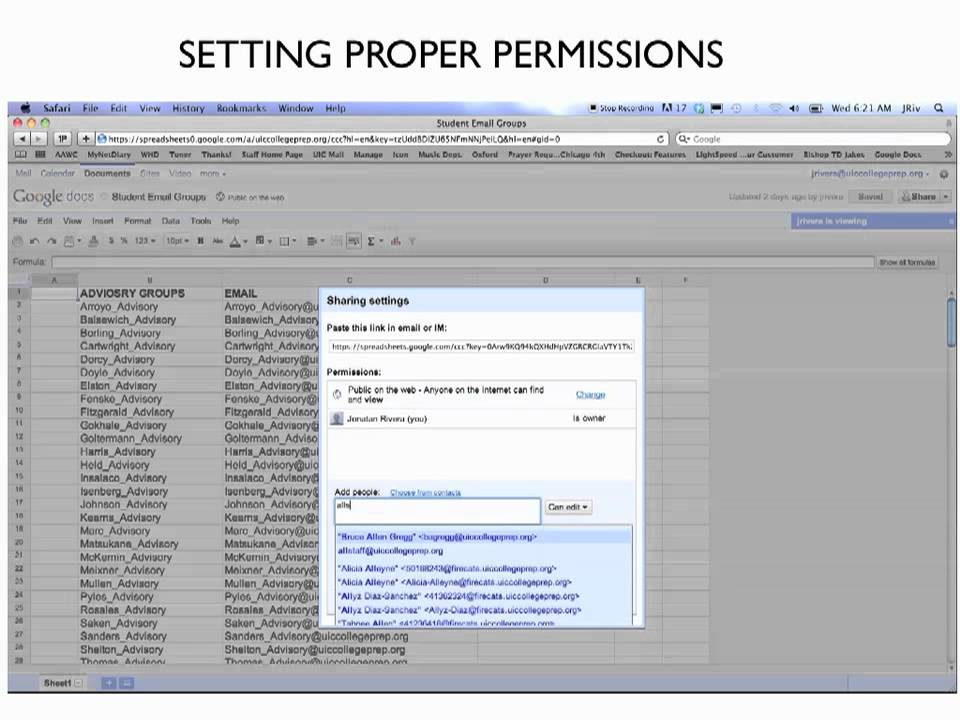Click the Arroyo_Advisory cell
960x720 pixels.
[150, 307]
